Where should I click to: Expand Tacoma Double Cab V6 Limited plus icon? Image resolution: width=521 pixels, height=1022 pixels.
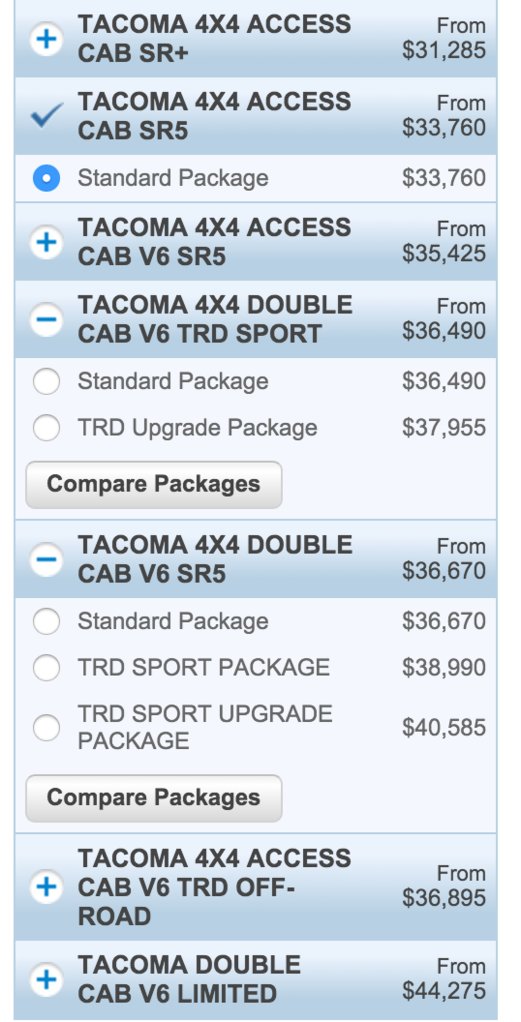46,980
